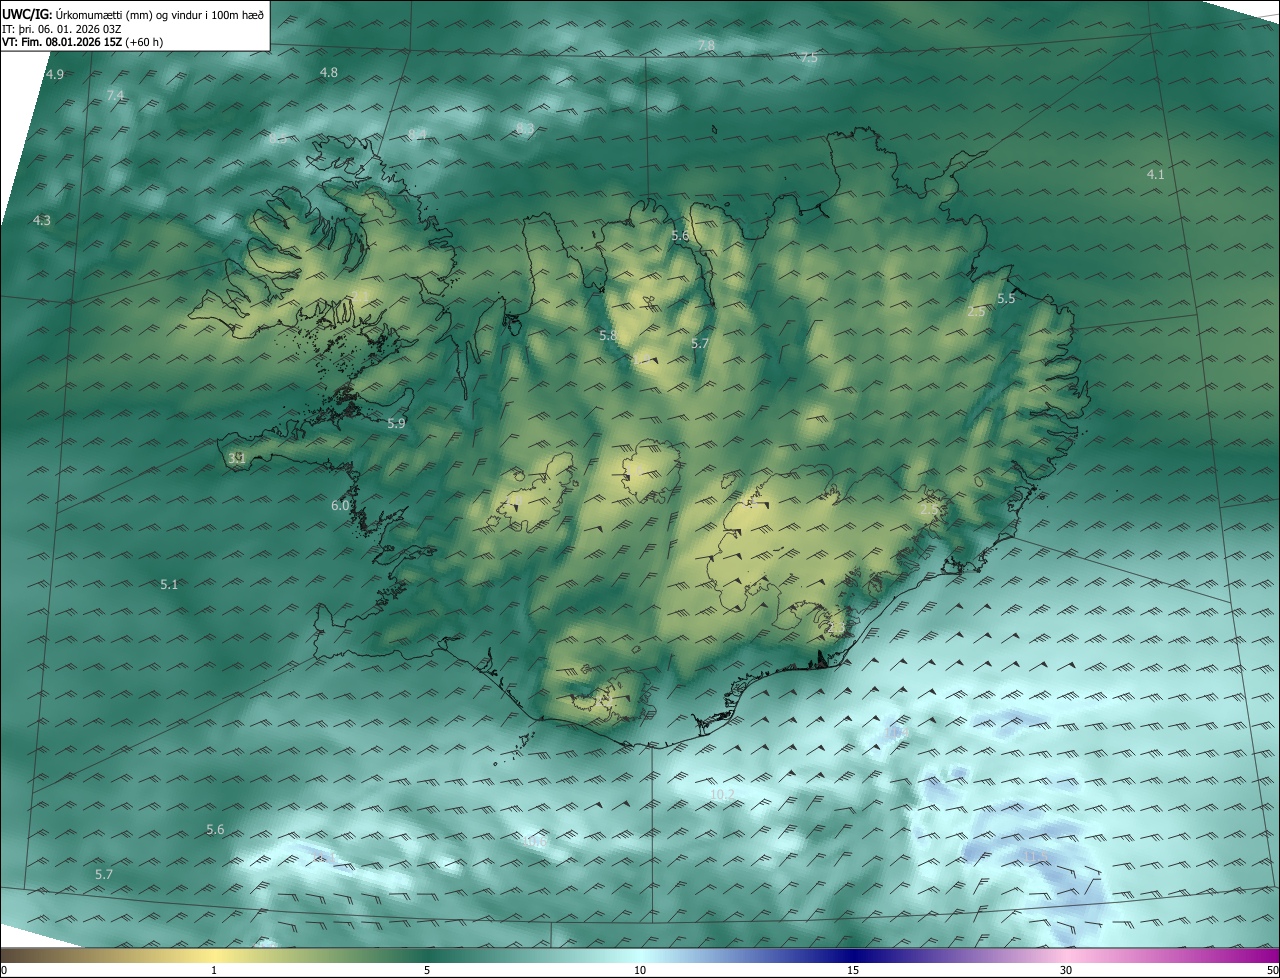Click the color scale tick label 0
Image resolution: width=1280 pixels, height=978 pixels.
pos(4,971)
